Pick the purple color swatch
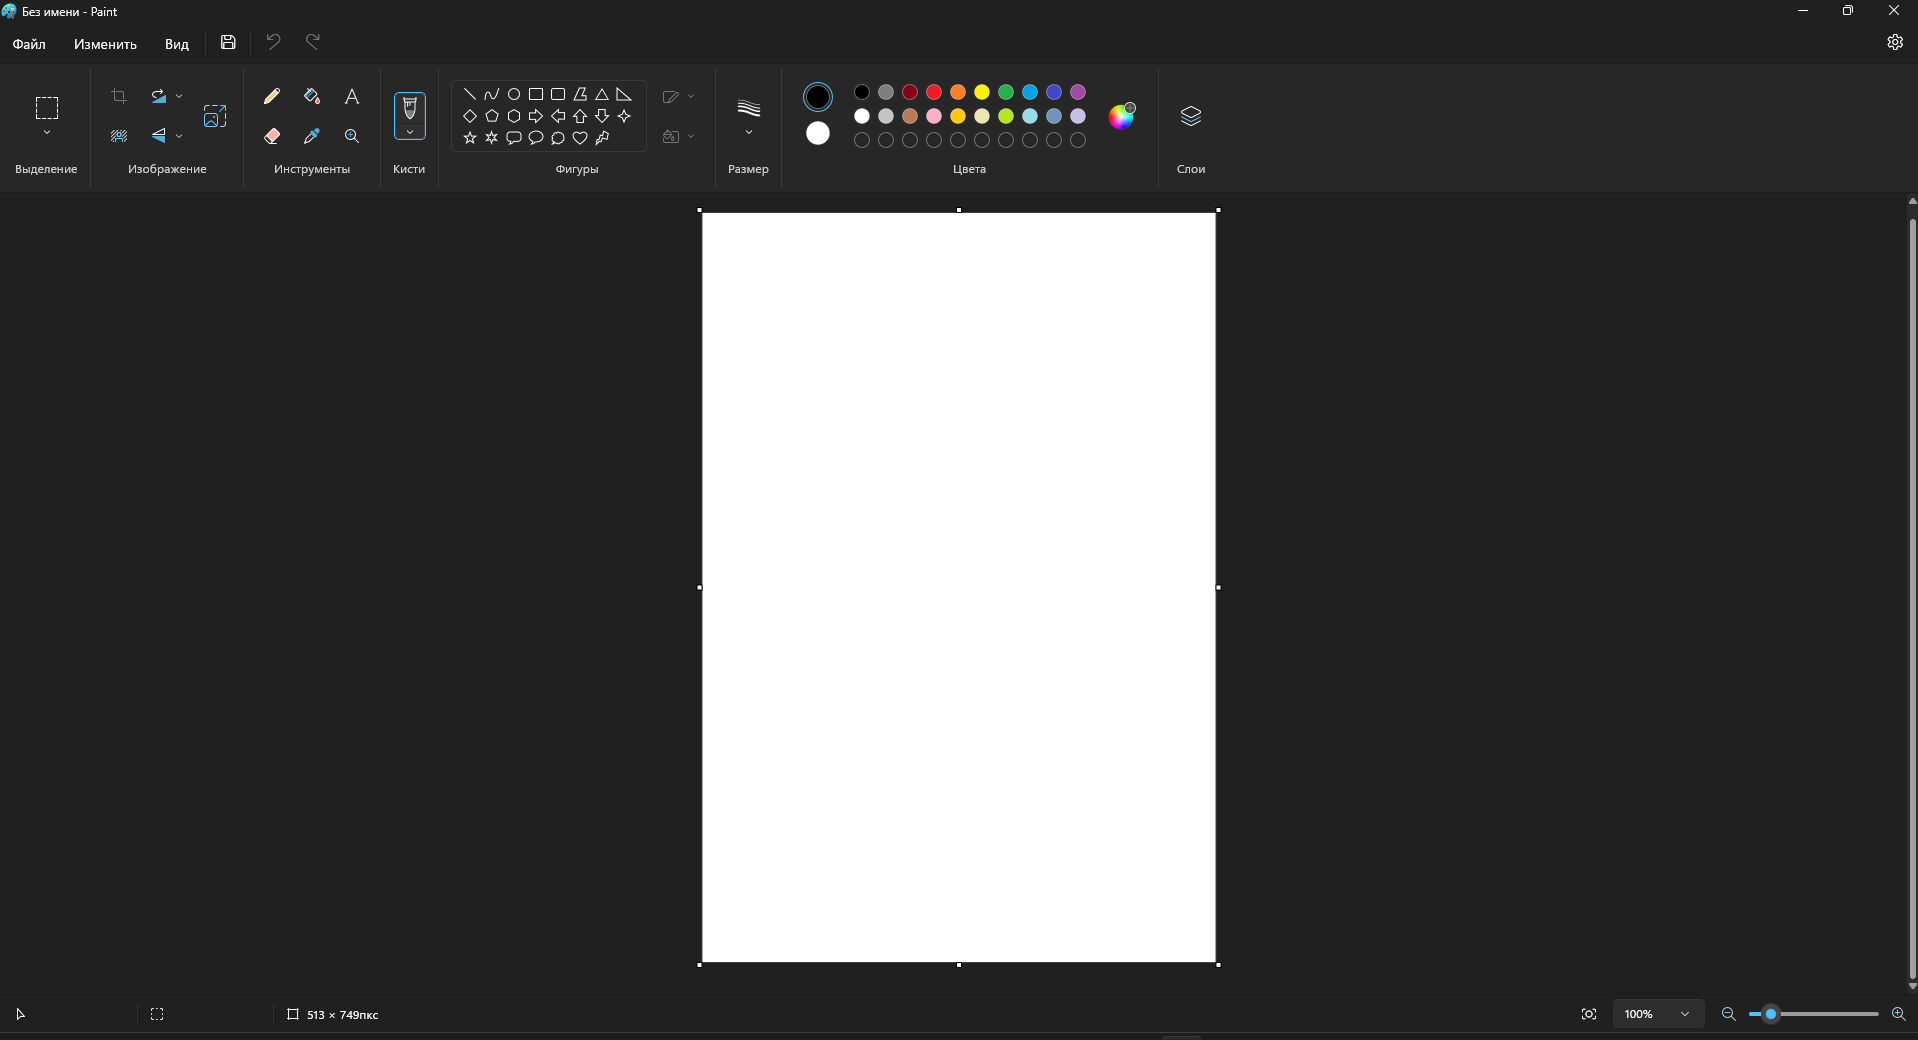This screenshot has width=1918, height=1040. coord(1078,92)
